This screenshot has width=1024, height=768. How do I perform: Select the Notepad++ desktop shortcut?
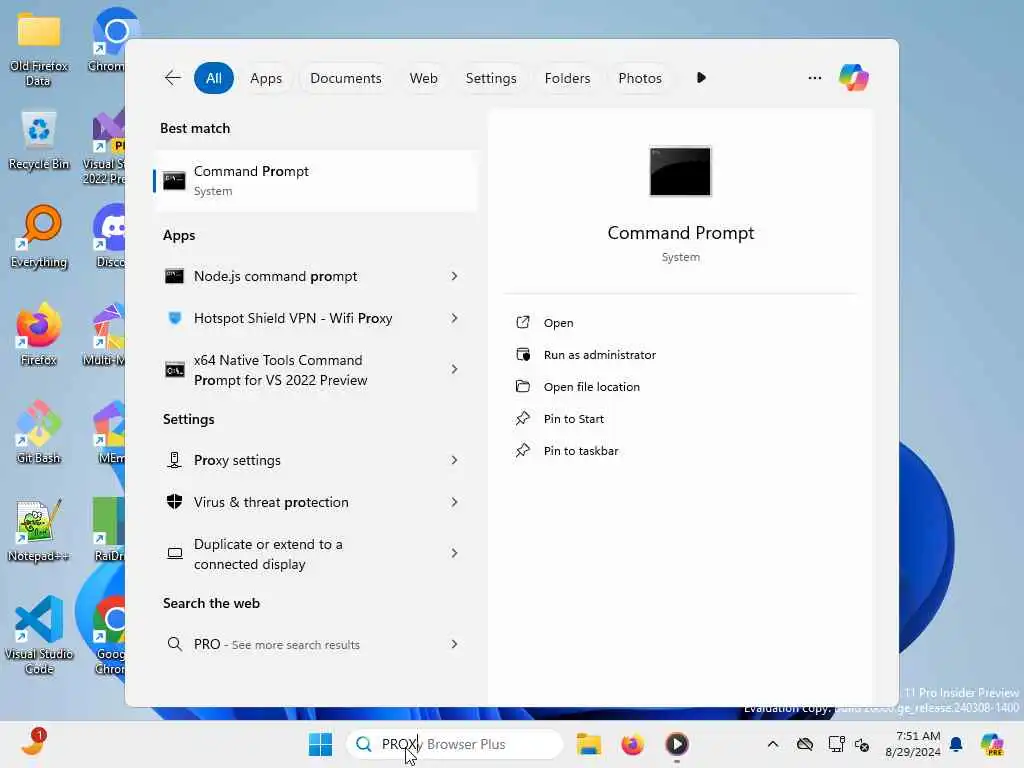pos(39,530)
